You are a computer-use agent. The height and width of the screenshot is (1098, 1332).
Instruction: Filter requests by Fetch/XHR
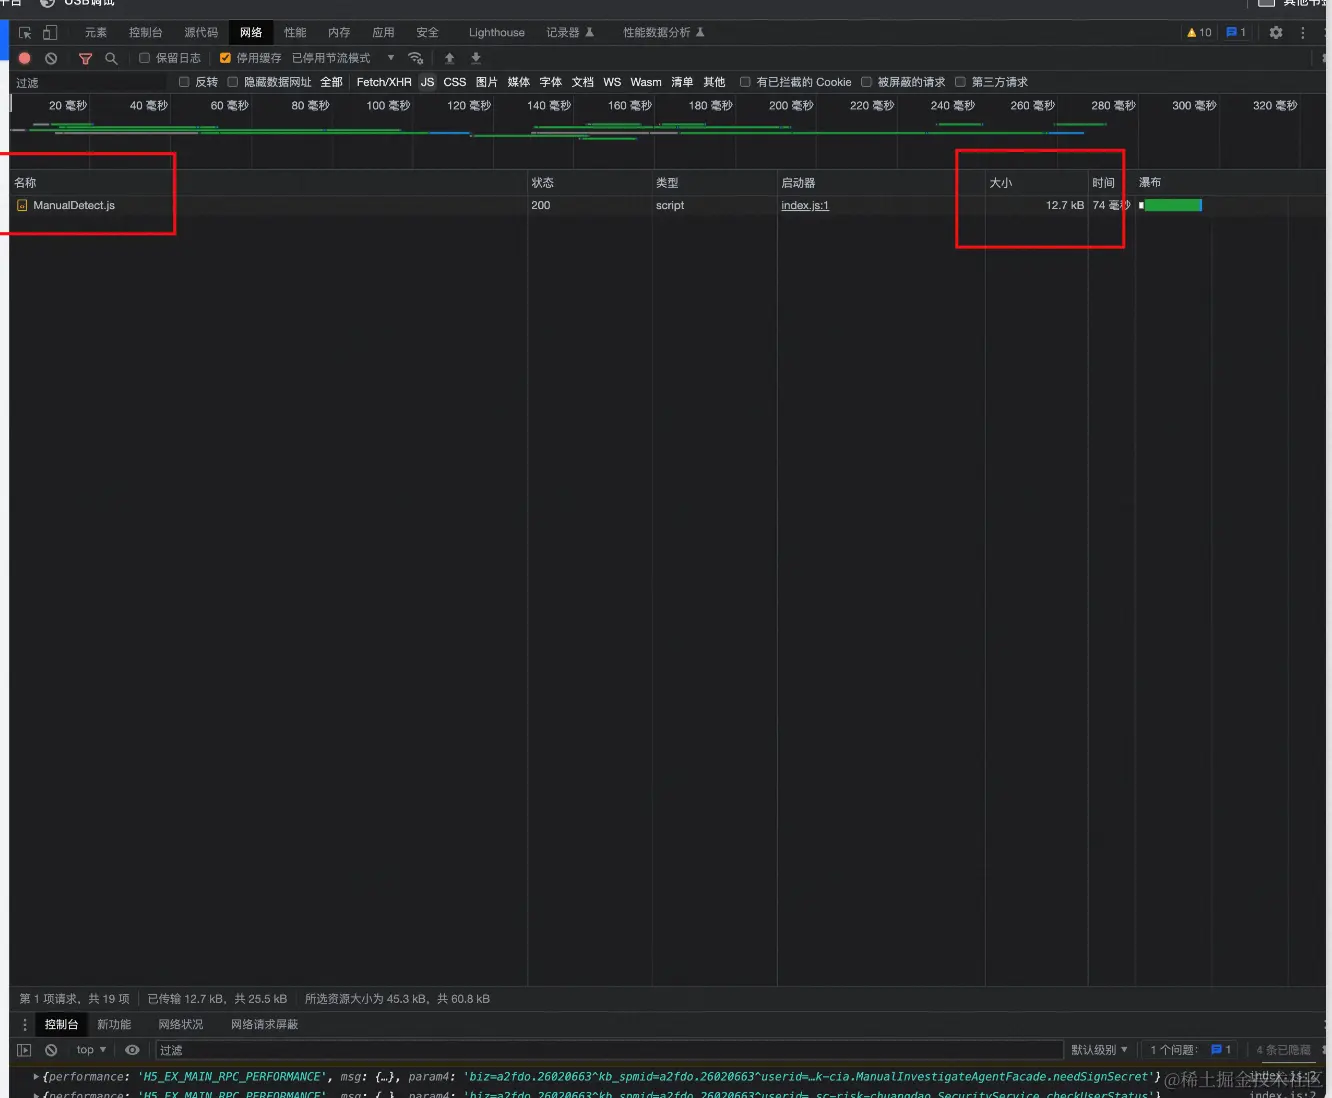(384, 82)
